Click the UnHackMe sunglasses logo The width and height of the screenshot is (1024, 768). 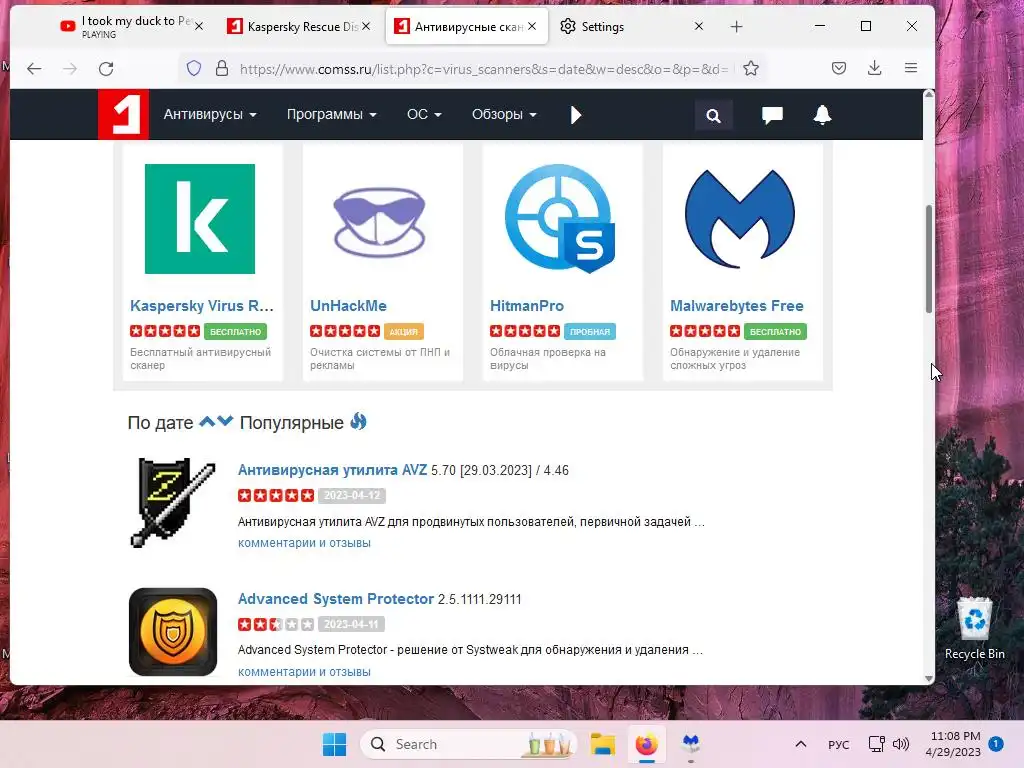[379, 222]
